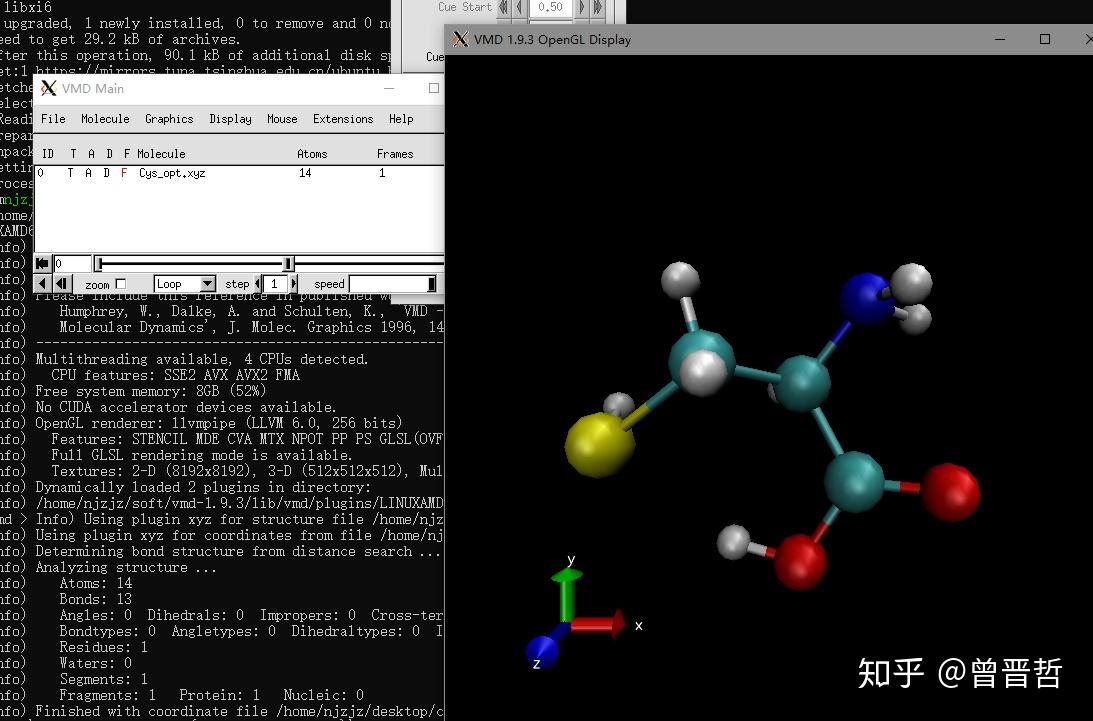Image resolution: width=1093 pixels, height=721 pixels.
Task: Click the step value increment arrow
Action: click(295, 283)
